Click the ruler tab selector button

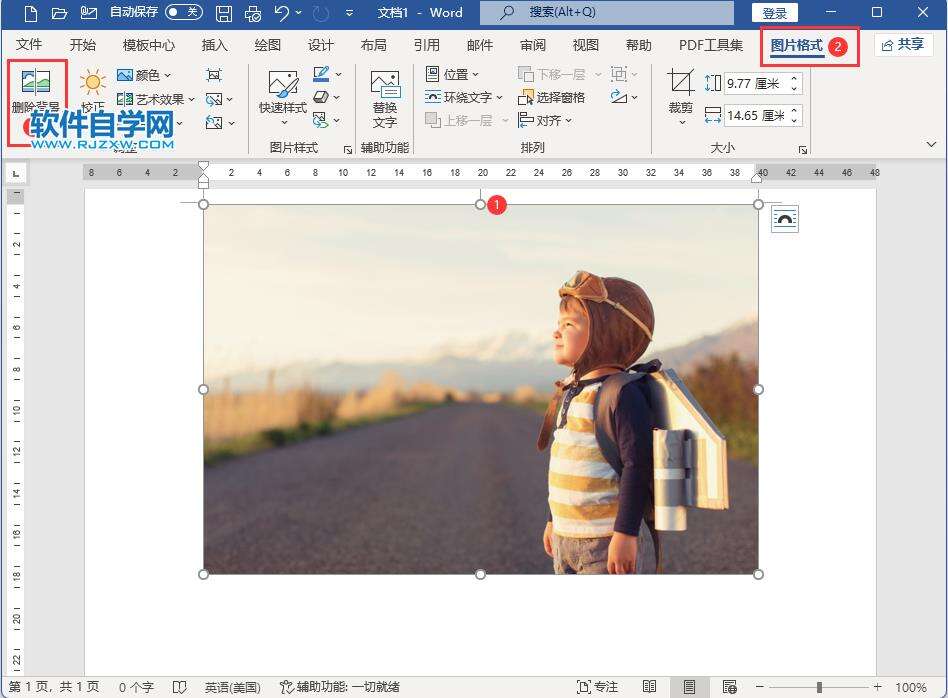coord(16,174)
